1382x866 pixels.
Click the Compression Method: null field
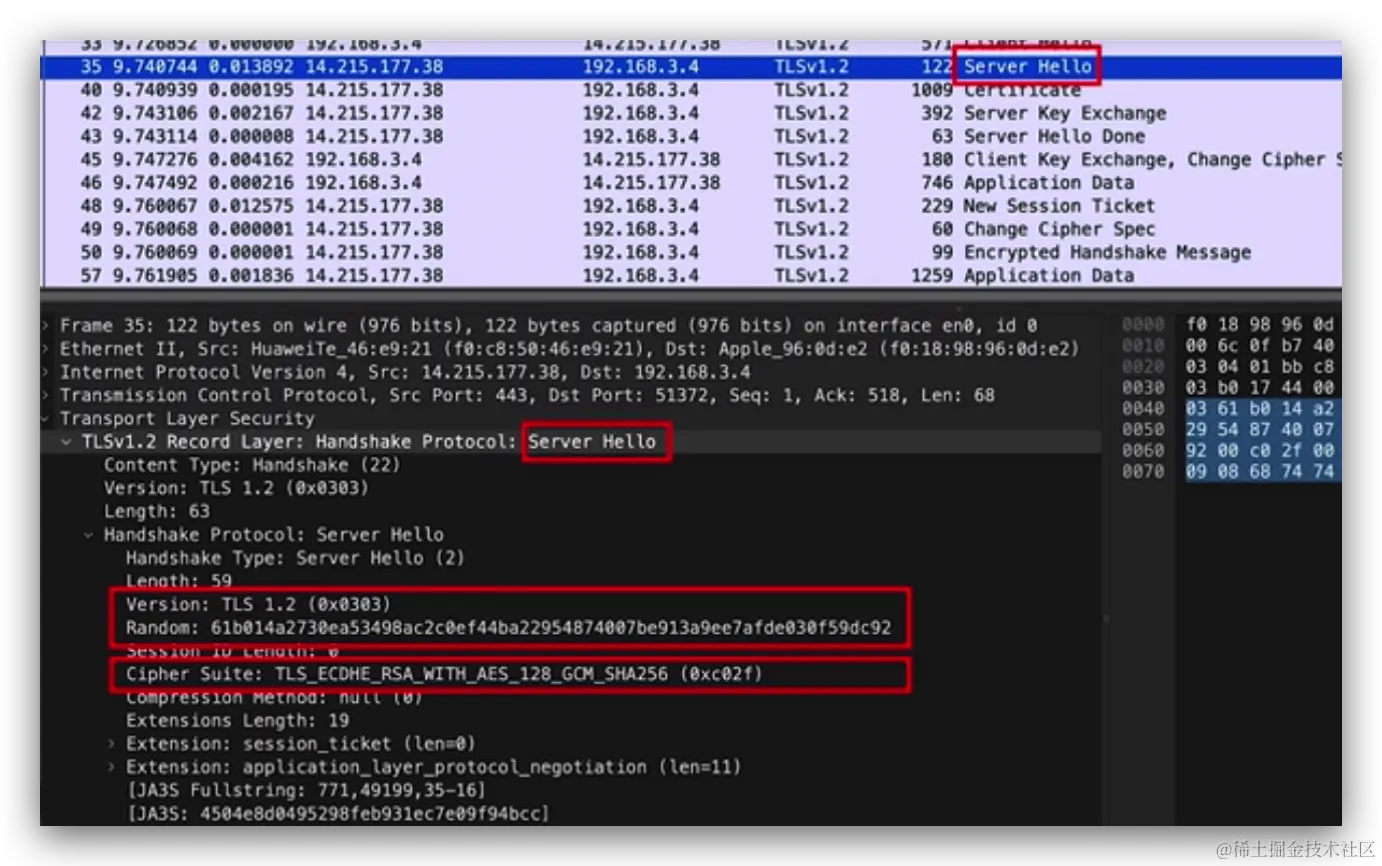(274, 698)
